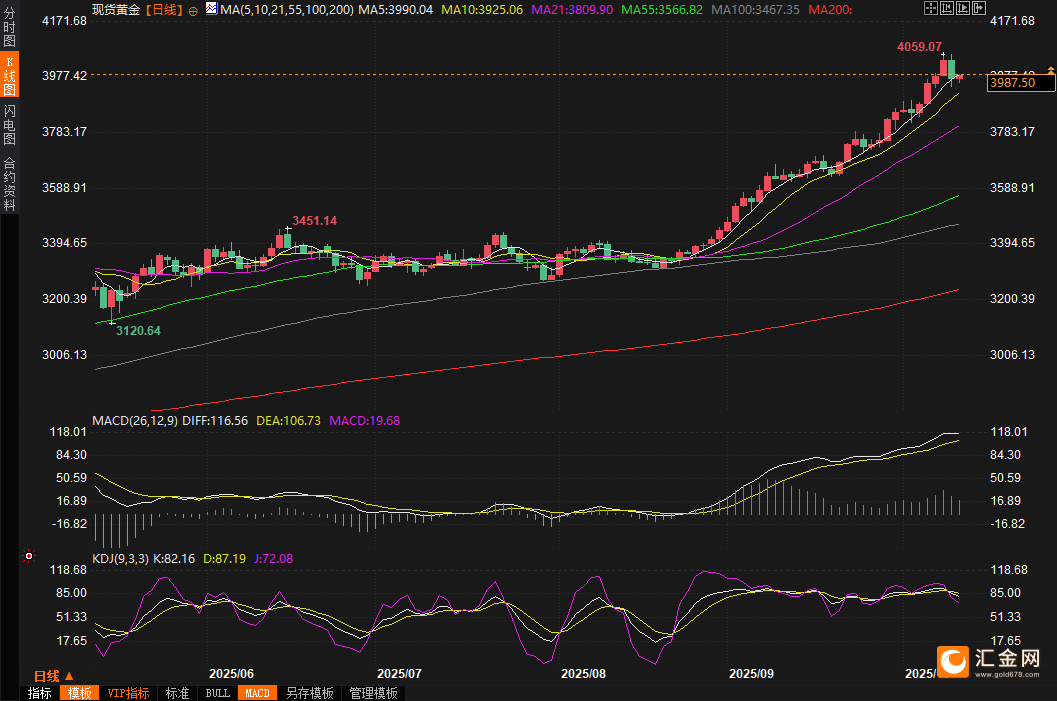Click the 另存模板 button
The width and height of the screenshot is (1057, 701).
309,693
